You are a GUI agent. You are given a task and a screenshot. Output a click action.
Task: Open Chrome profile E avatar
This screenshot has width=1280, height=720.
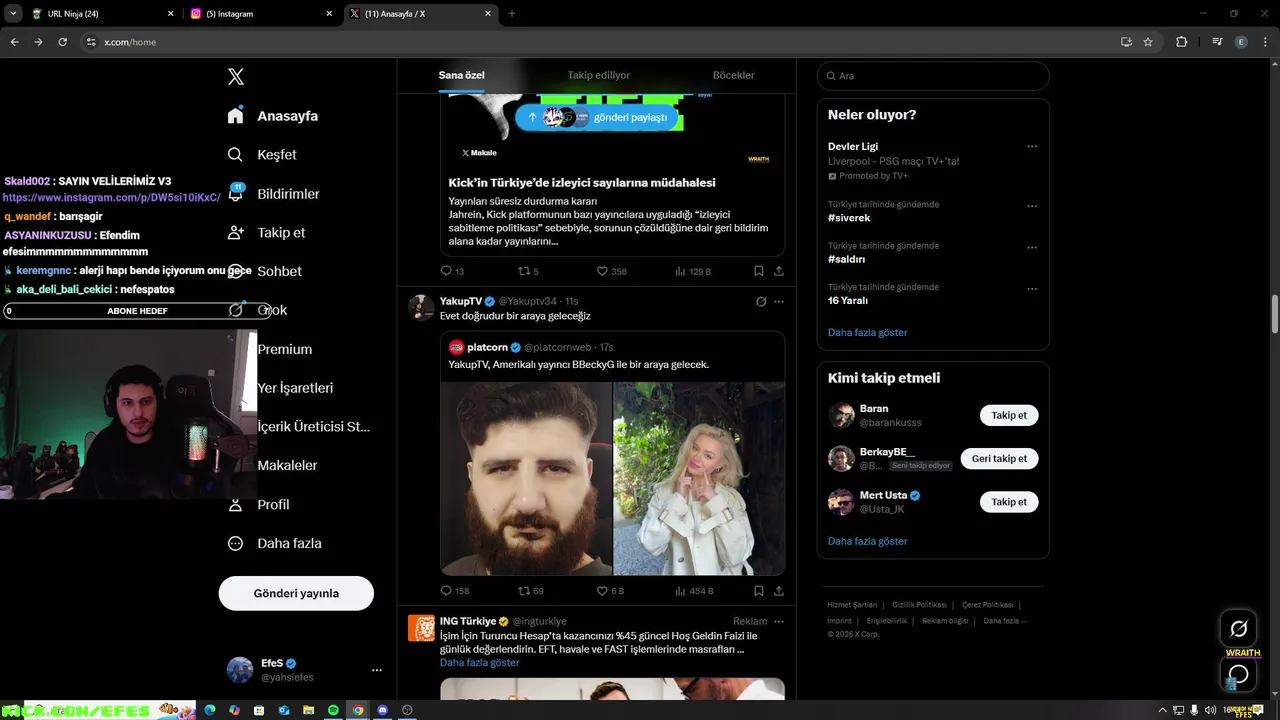pyautogui.click(x=1241, y=42)
